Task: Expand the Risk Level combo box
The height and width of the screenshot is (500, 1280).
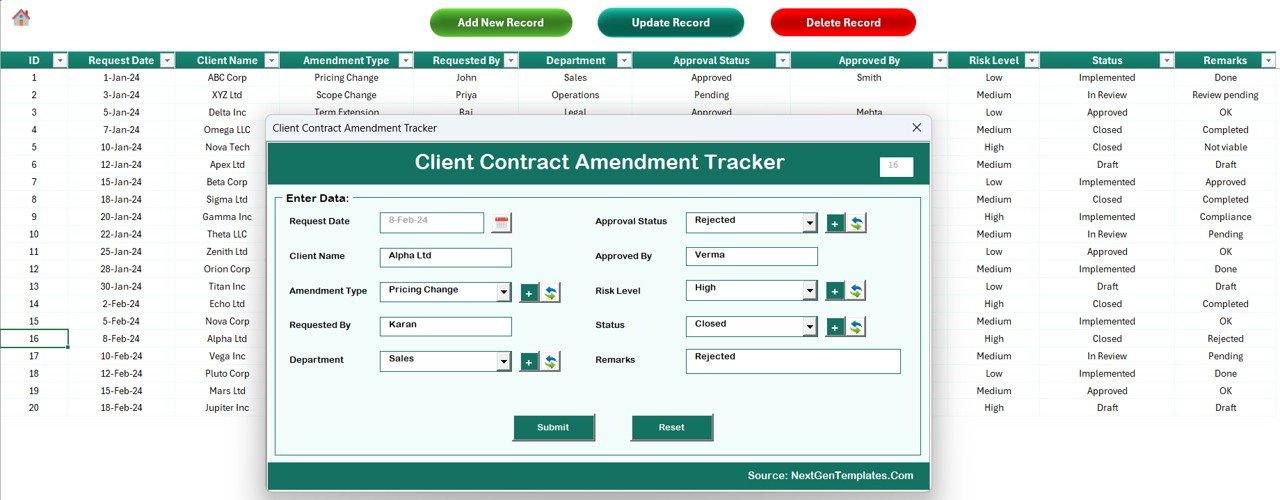Action: click(x=810, y=290)
